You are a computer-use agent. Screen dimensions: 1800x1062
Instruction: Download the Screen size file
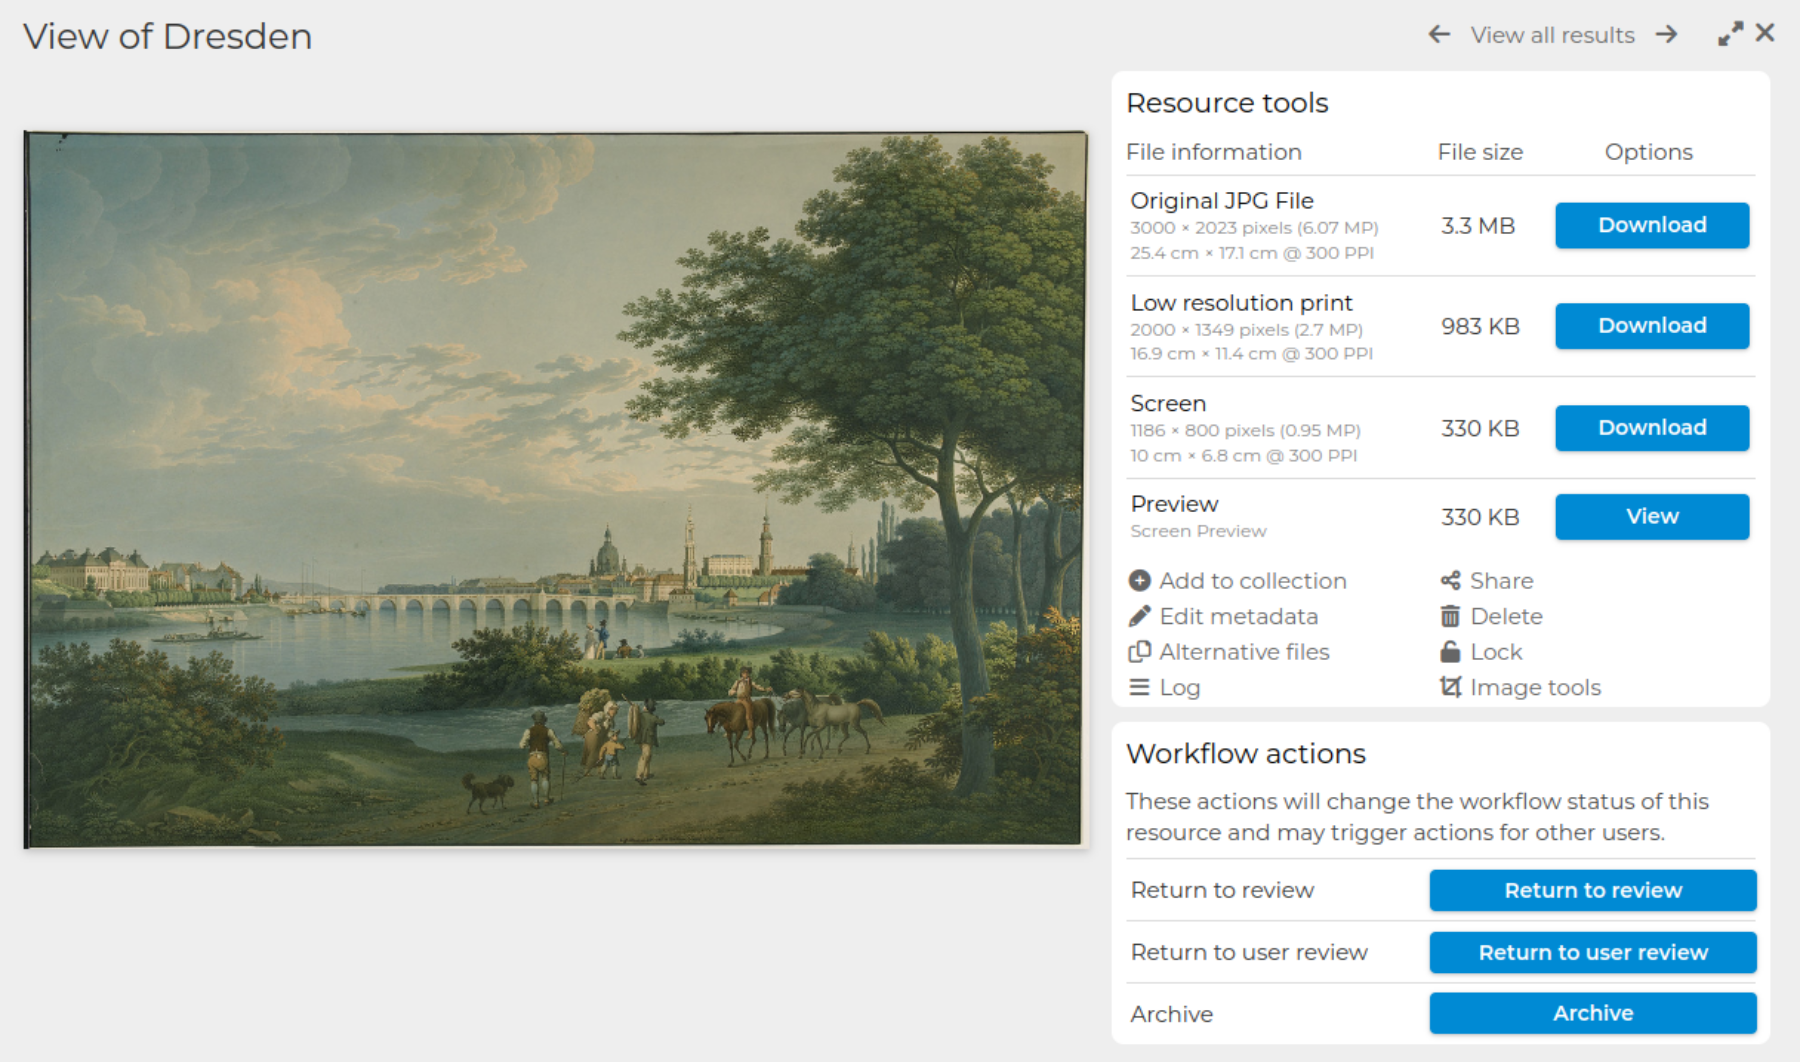point(1652,428)
